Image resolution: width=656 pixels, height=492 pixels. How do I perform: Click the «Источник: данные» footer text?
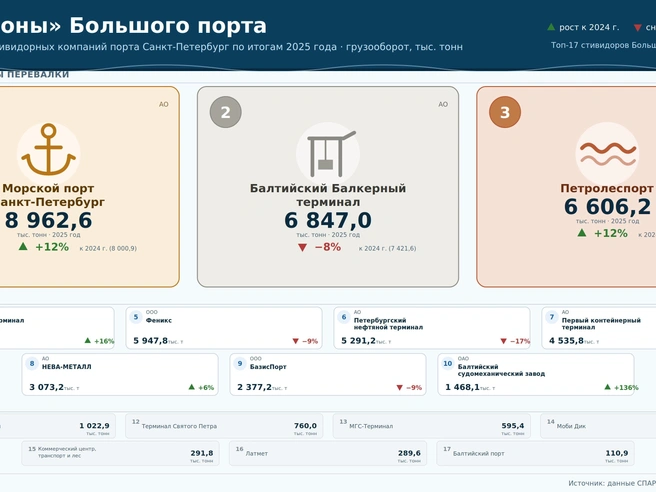(x=612, y=483)
